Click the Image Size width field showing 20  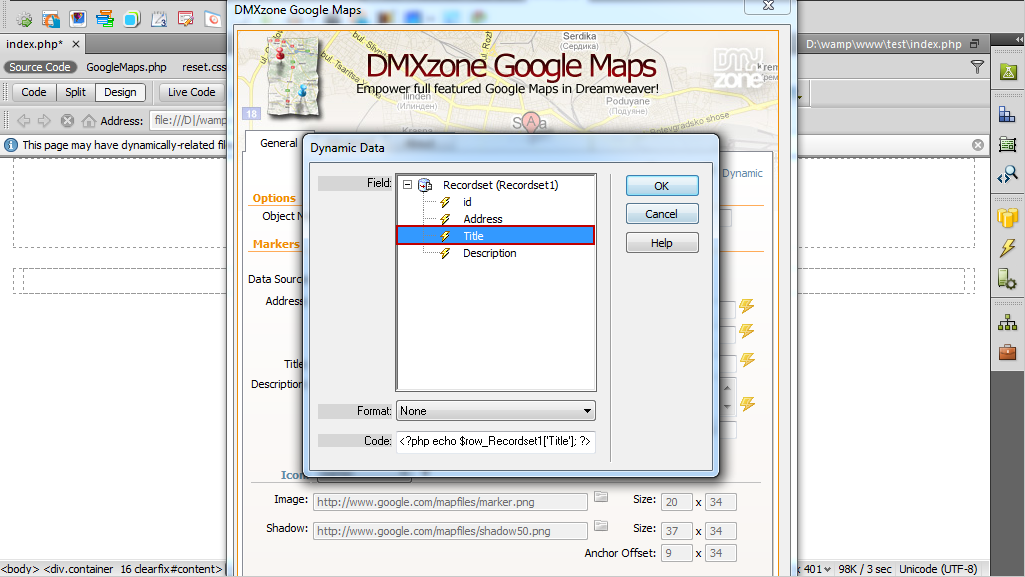pyautogui.click(x=677, y=502)
